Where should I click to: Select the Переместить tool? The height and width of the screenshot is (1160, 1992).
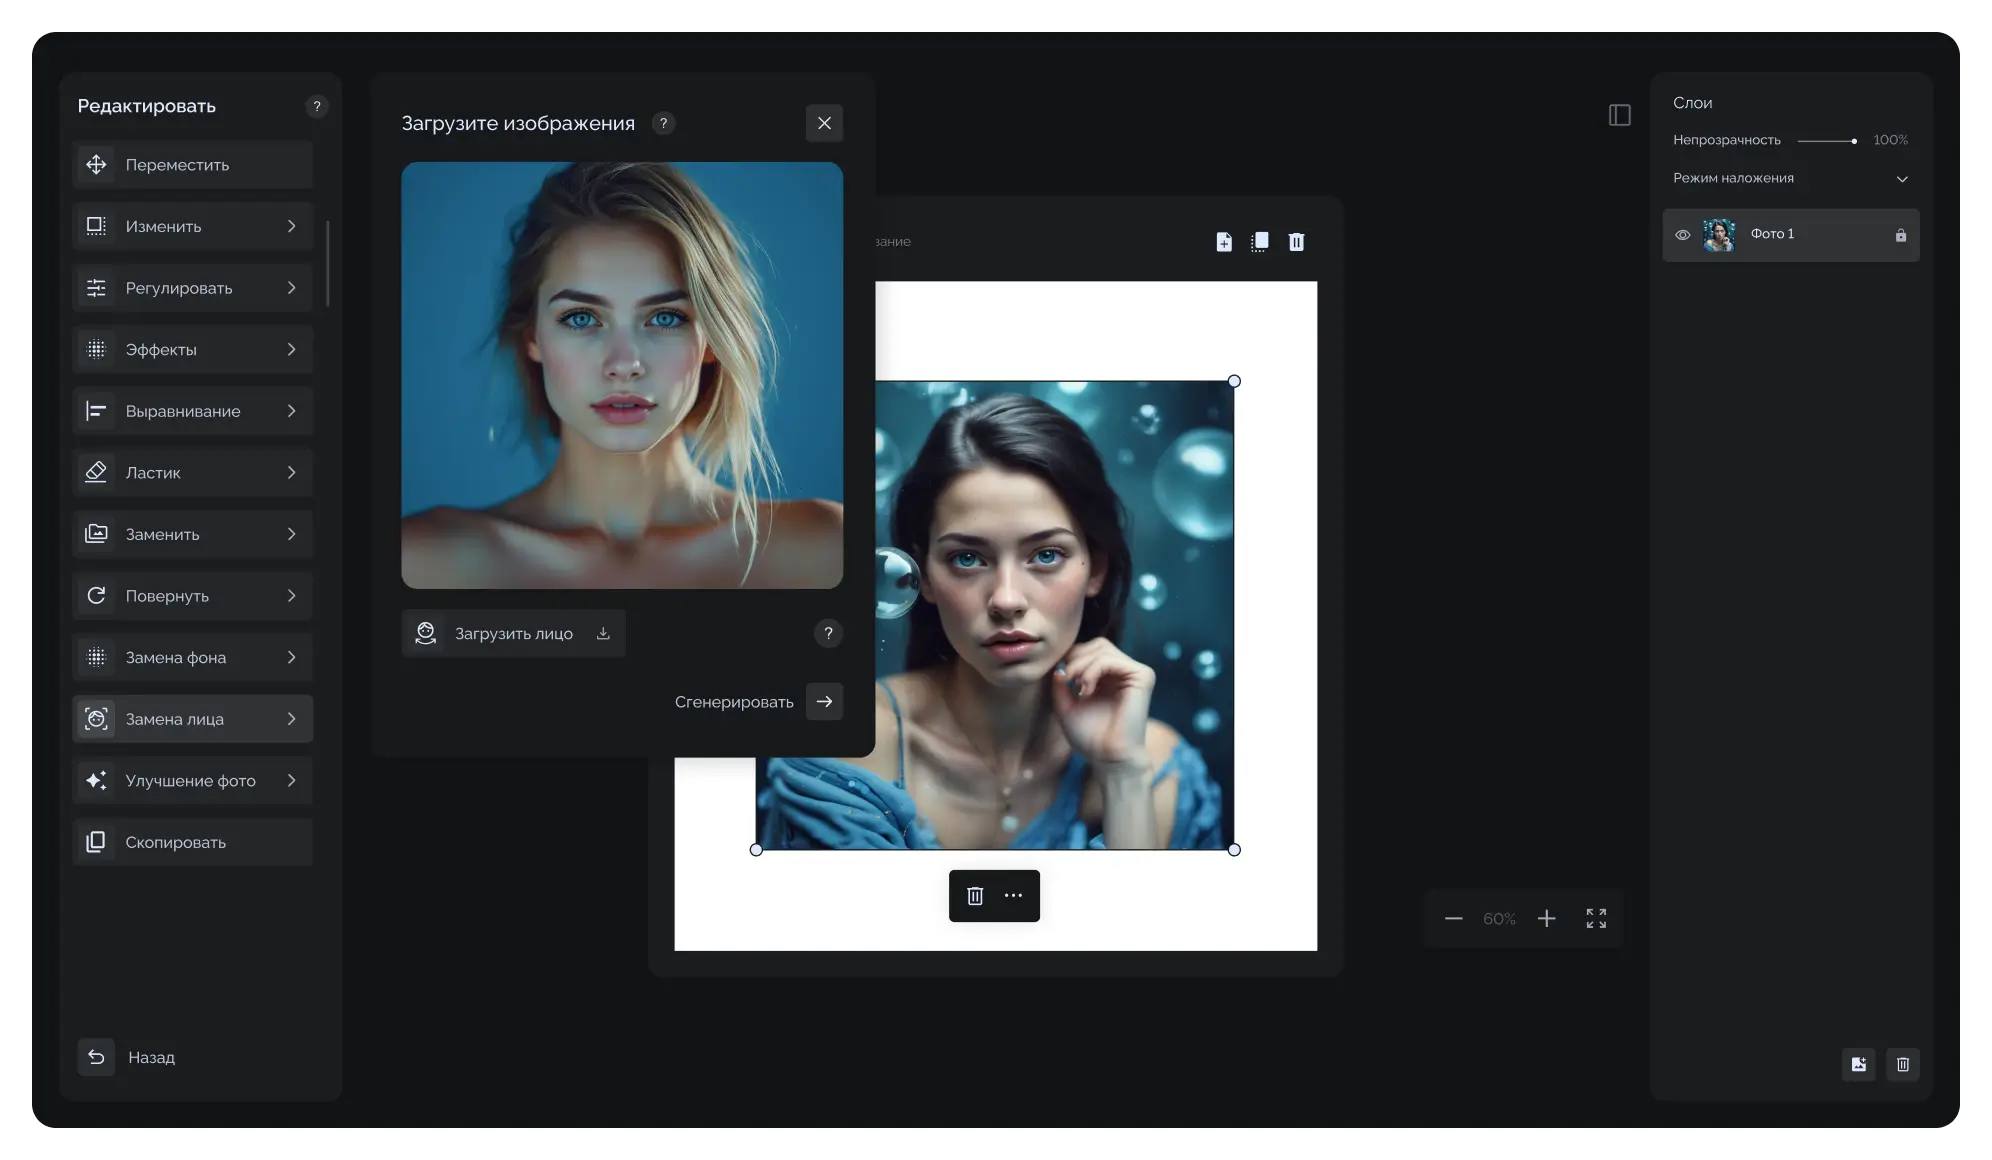coord(193,165)
